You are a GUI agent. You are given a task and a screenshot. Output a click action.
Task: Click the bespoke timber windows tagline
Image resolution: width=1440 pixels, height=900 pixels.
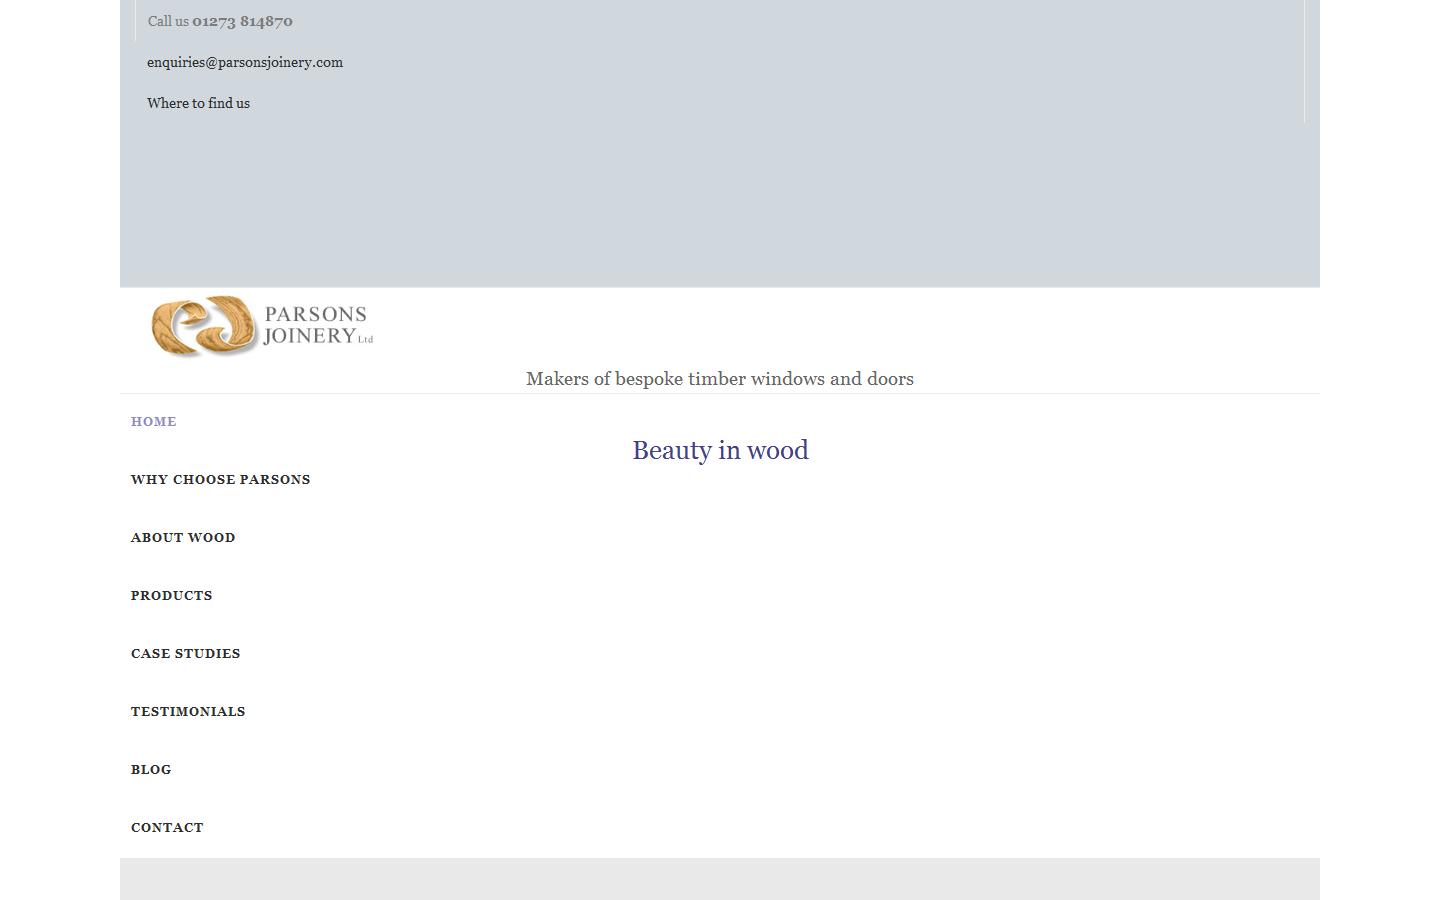(720, 378)
